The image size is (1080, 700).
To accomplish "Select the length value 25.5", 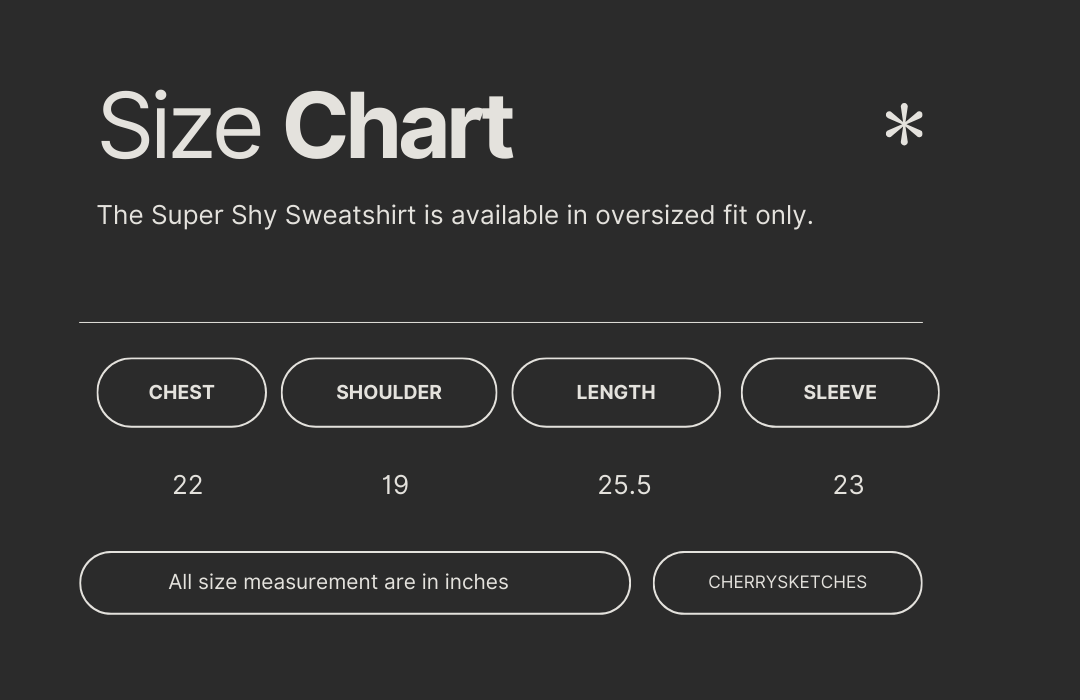I will [x=624, y=485].
